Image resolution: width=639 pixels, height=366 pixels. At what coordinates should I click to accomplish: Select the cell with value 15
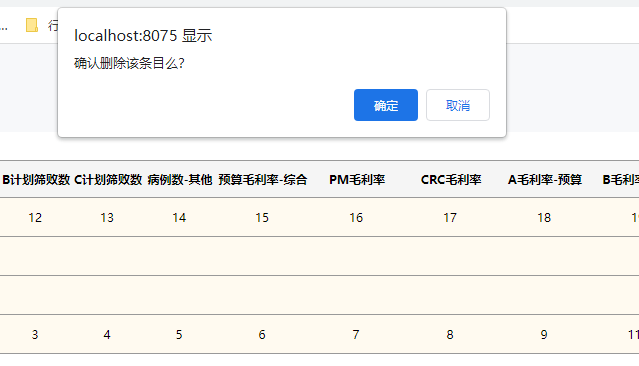coord(262,218)
